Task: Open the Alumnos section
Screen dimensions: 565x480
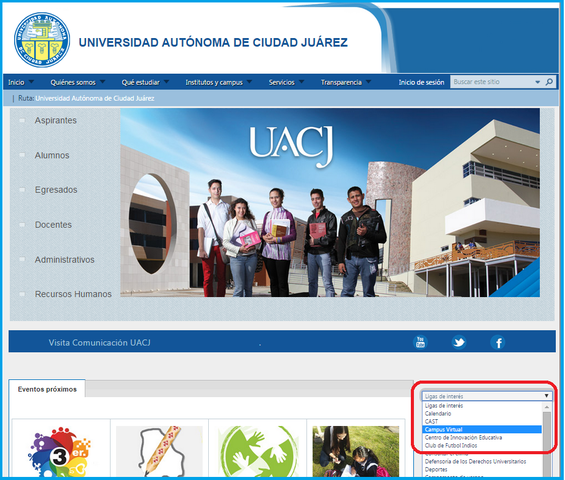Action: coord(52,155)
